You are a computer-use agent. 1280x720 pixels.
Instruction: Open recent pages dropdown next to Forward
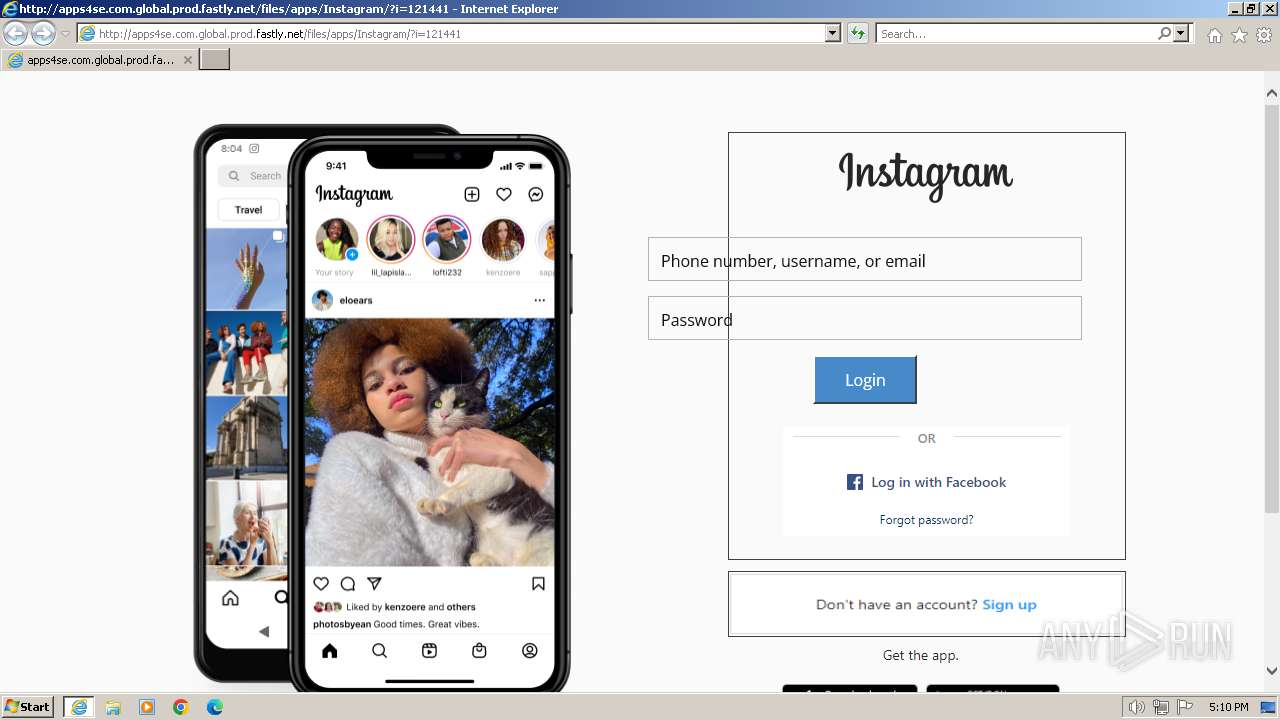pyautogui.click(x=65, y=34)
